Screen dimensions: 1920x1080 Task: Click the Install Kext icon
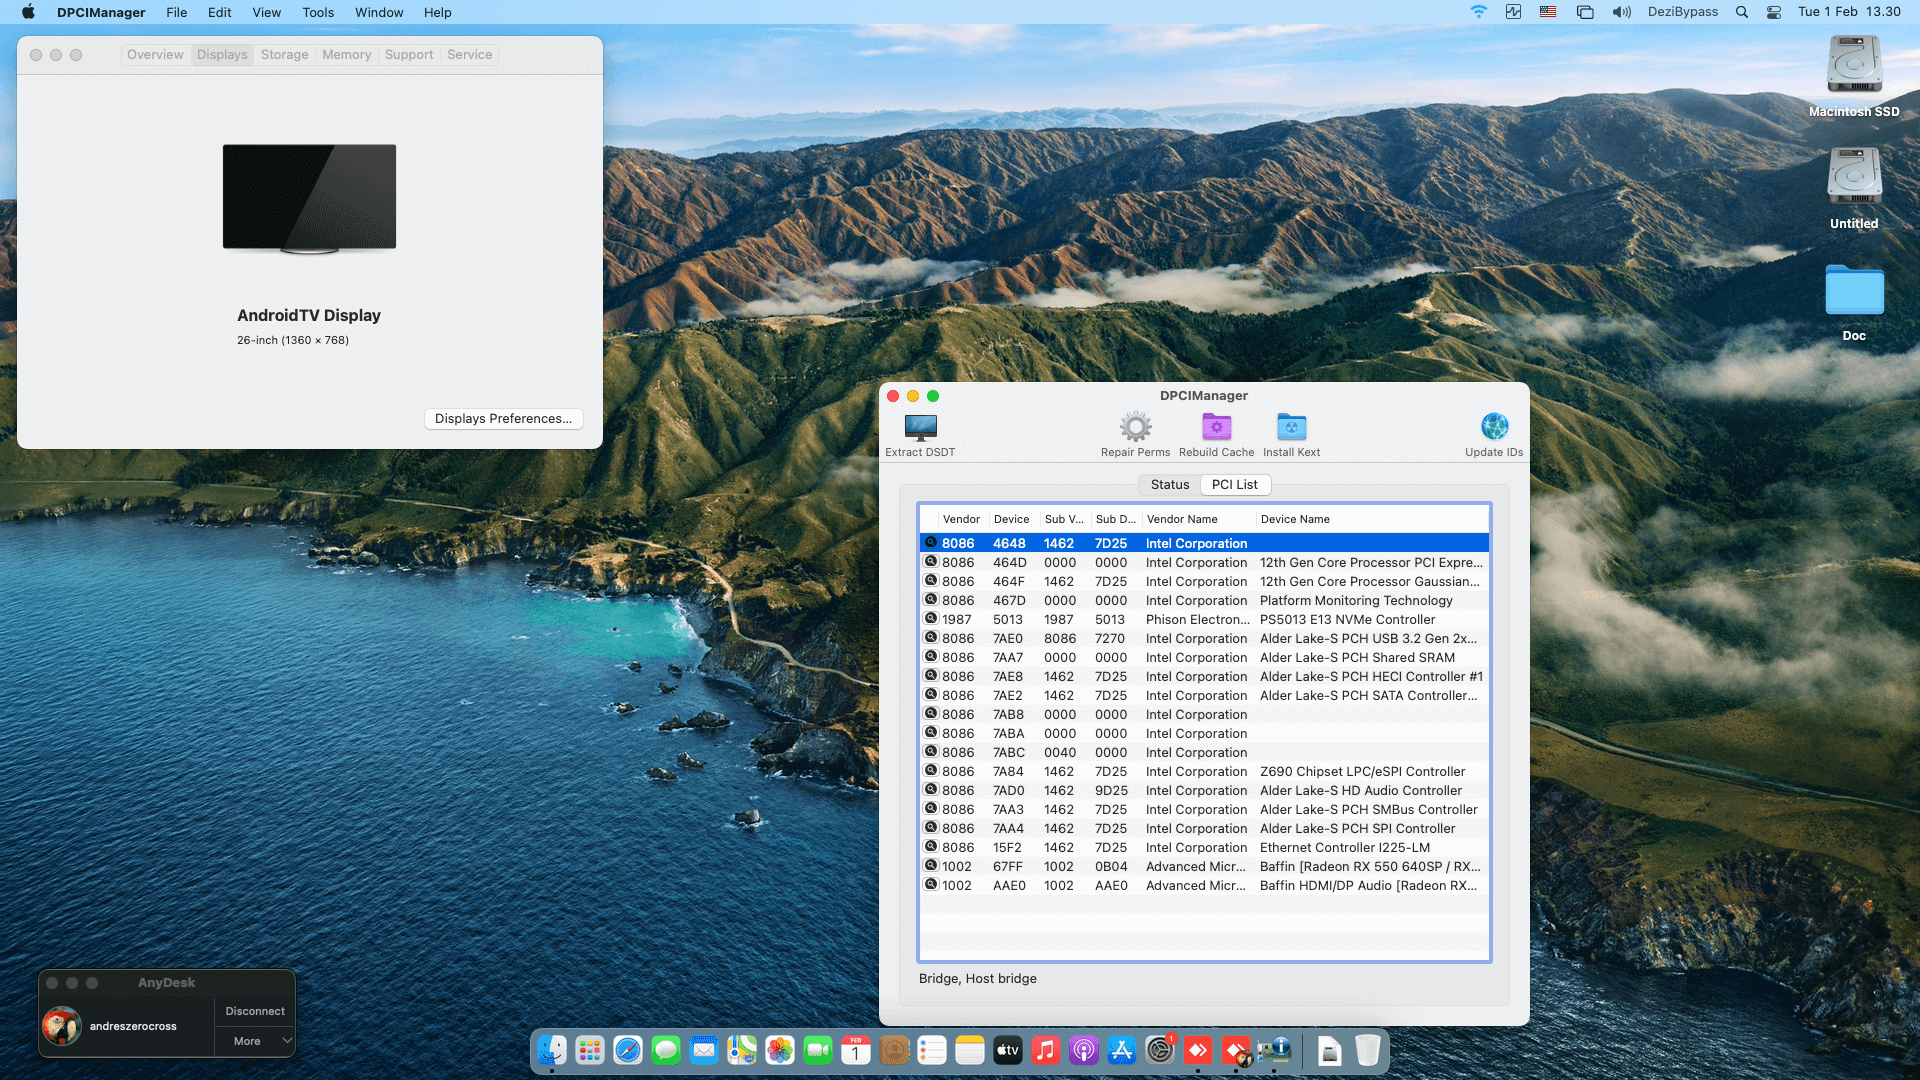[x=1291, y=427]
